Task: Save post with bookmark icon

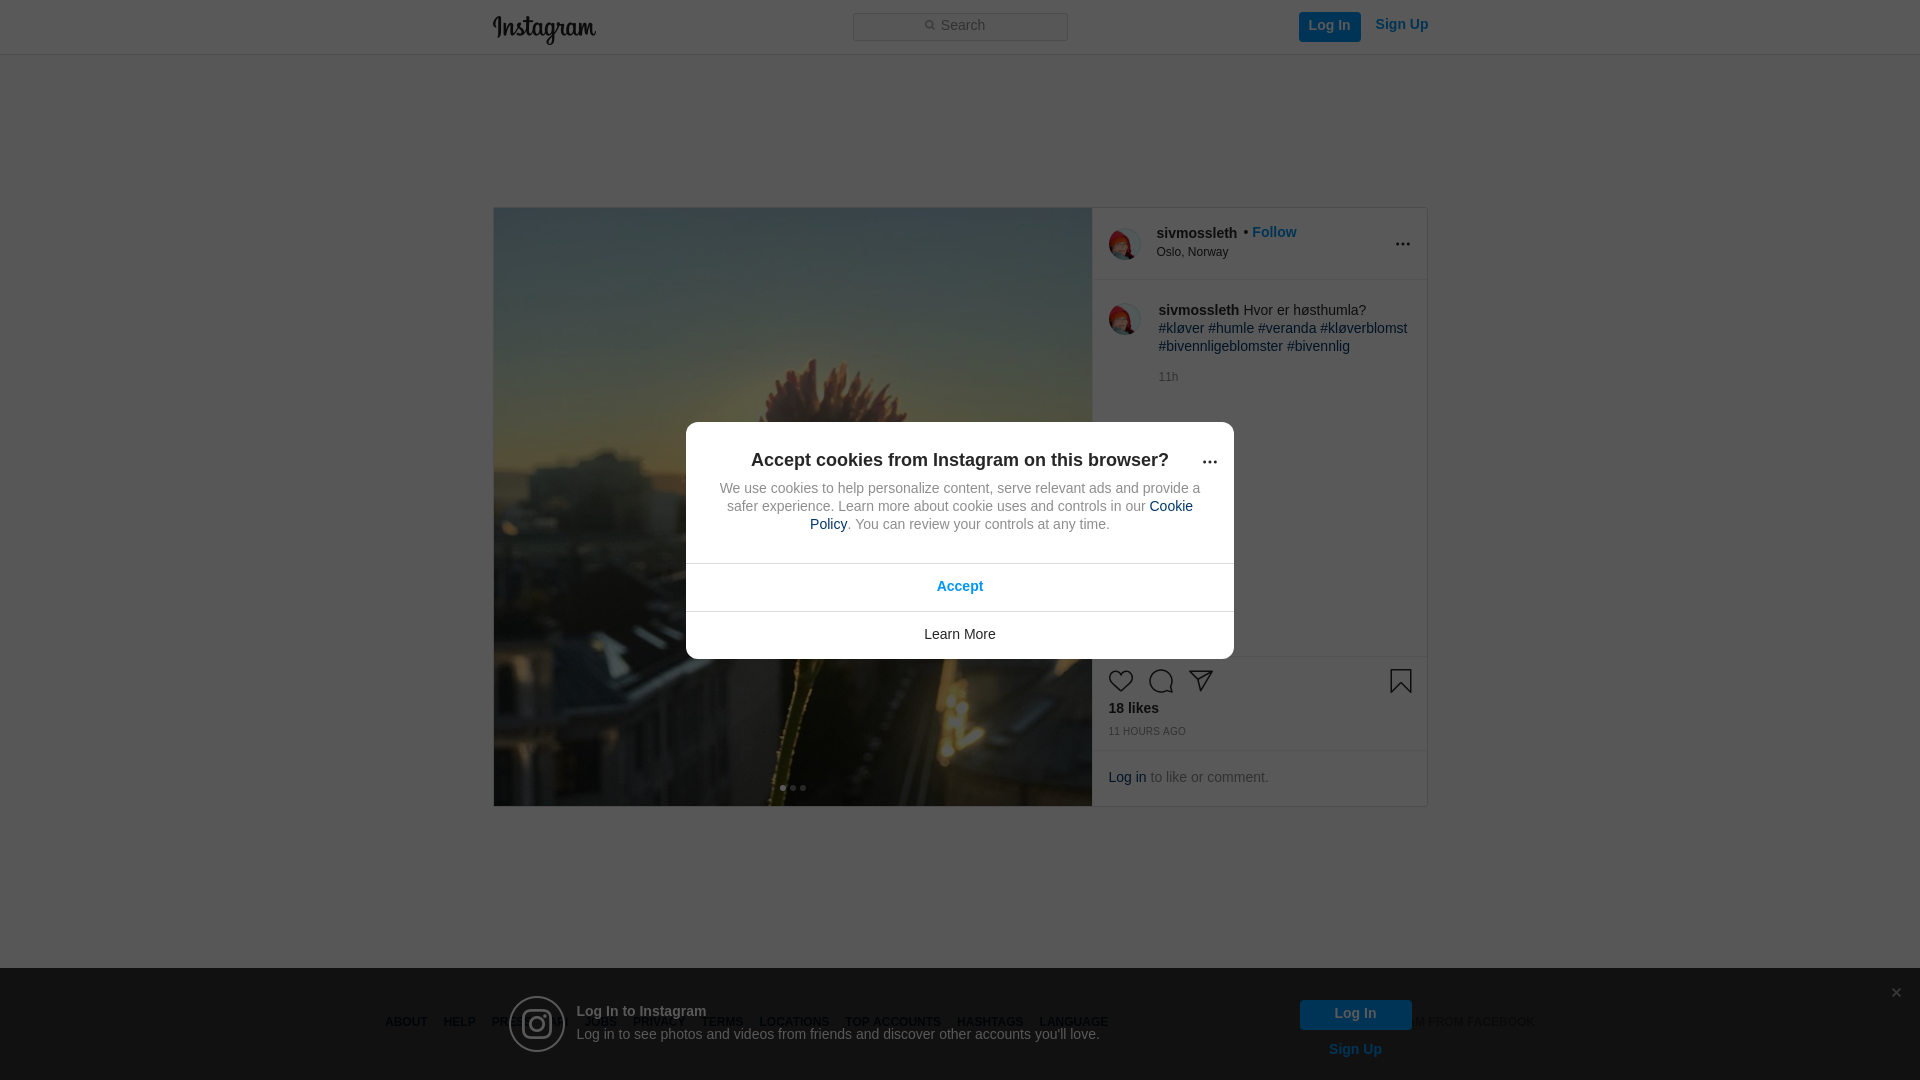Action: point(1400,681)
